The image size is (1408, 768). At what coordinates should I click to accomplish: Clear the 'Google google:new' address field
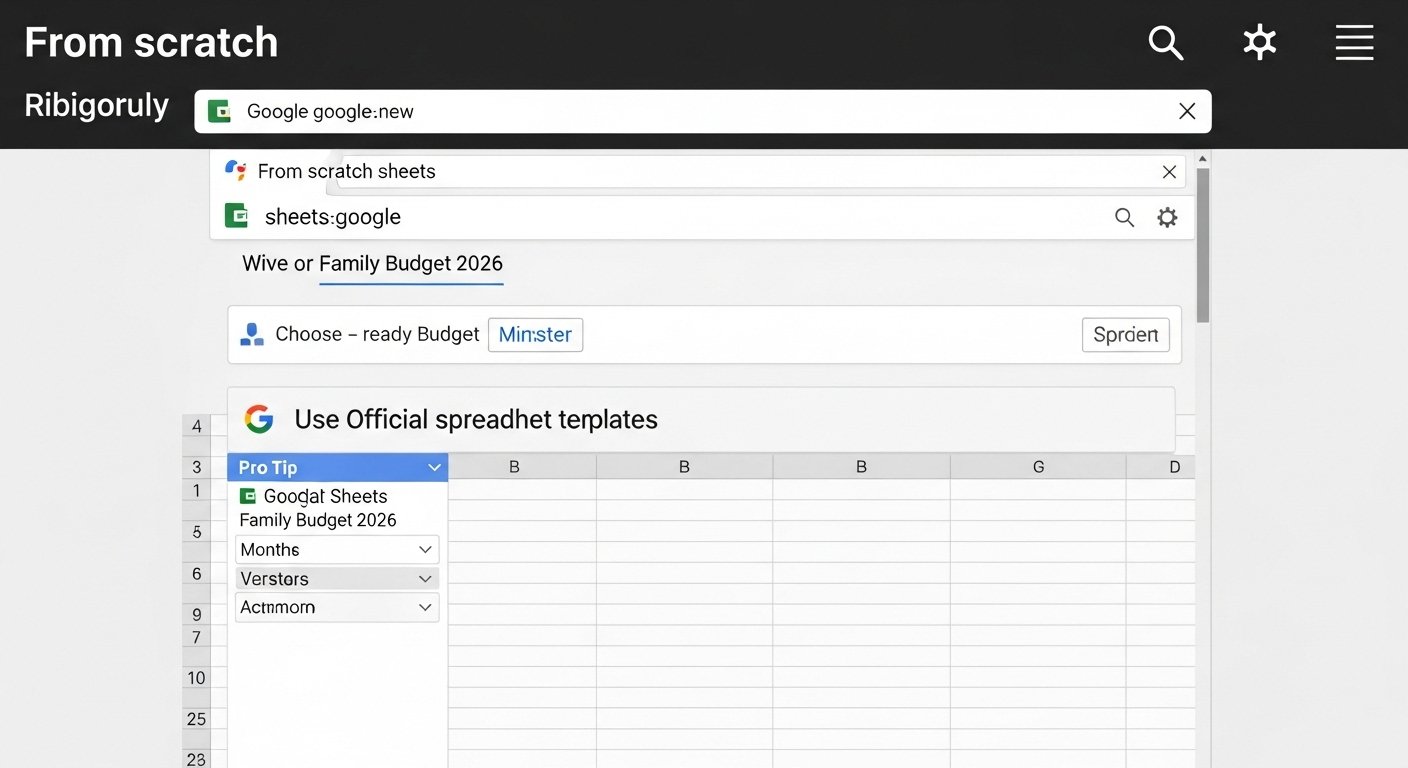[1187, 111]
